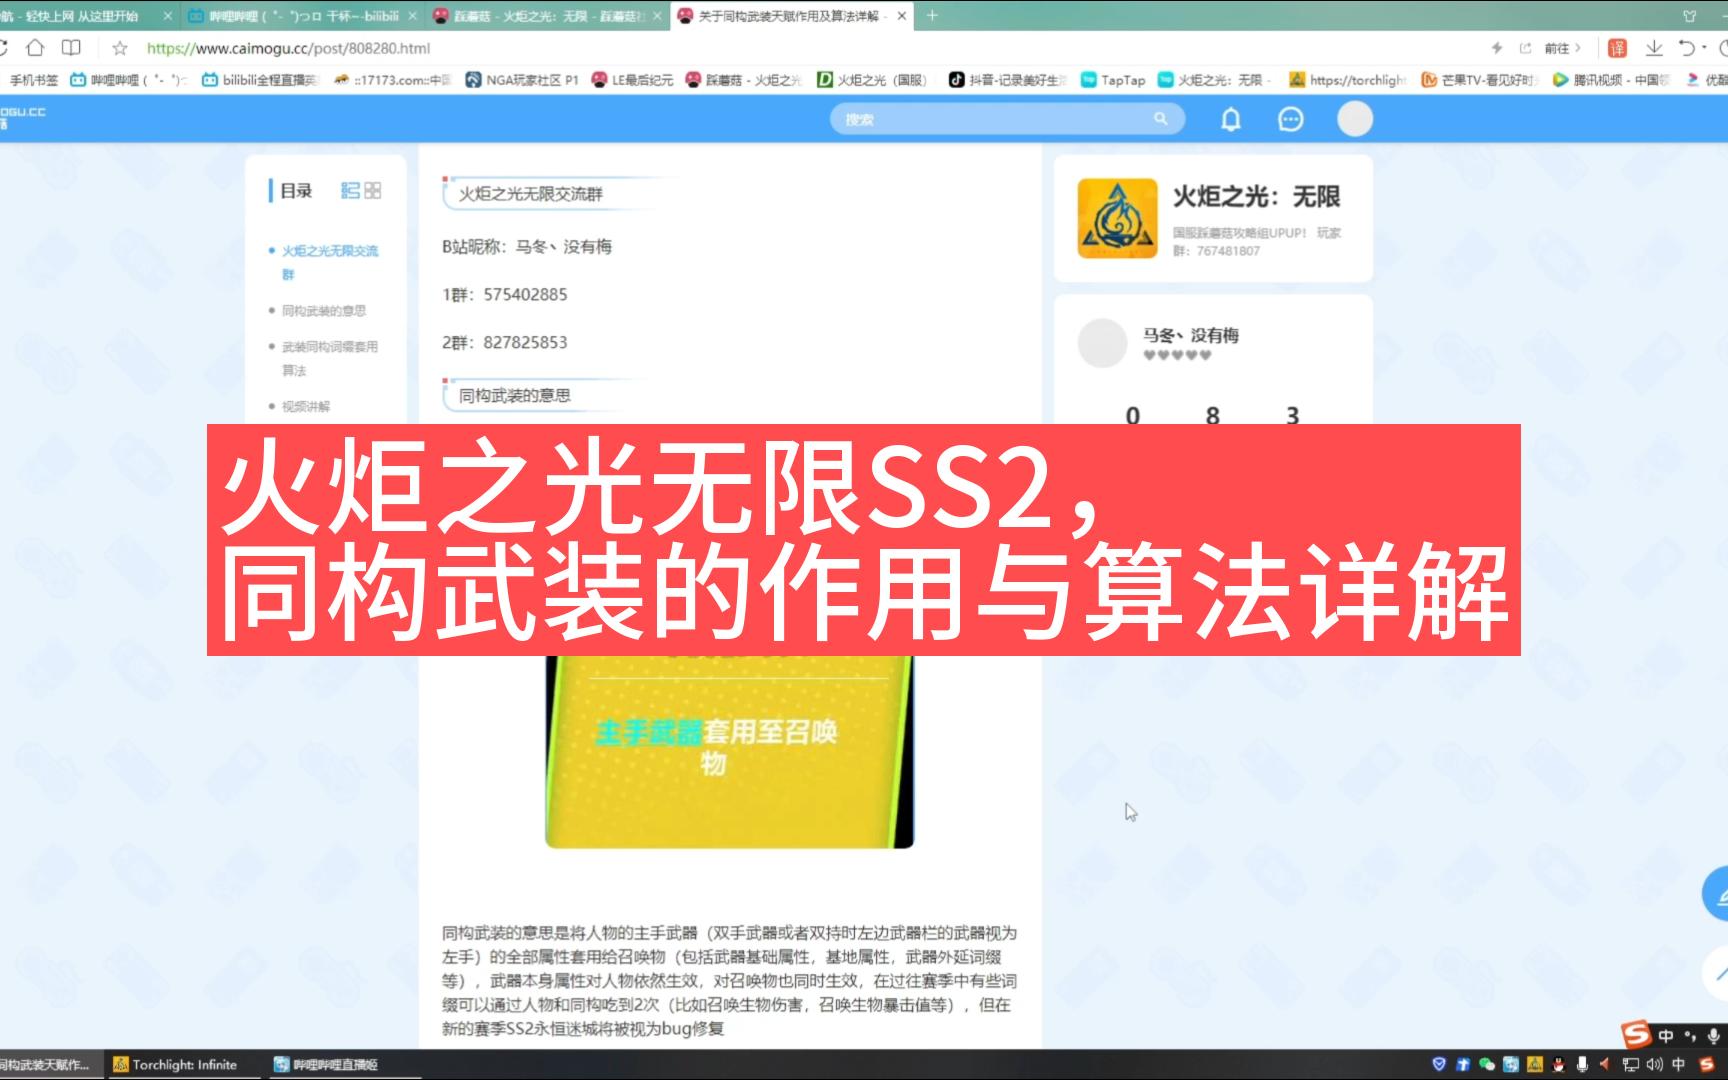Click the Sogou S icon in system tray
1728x1080 pixels.
(x=1708, y=1064)
